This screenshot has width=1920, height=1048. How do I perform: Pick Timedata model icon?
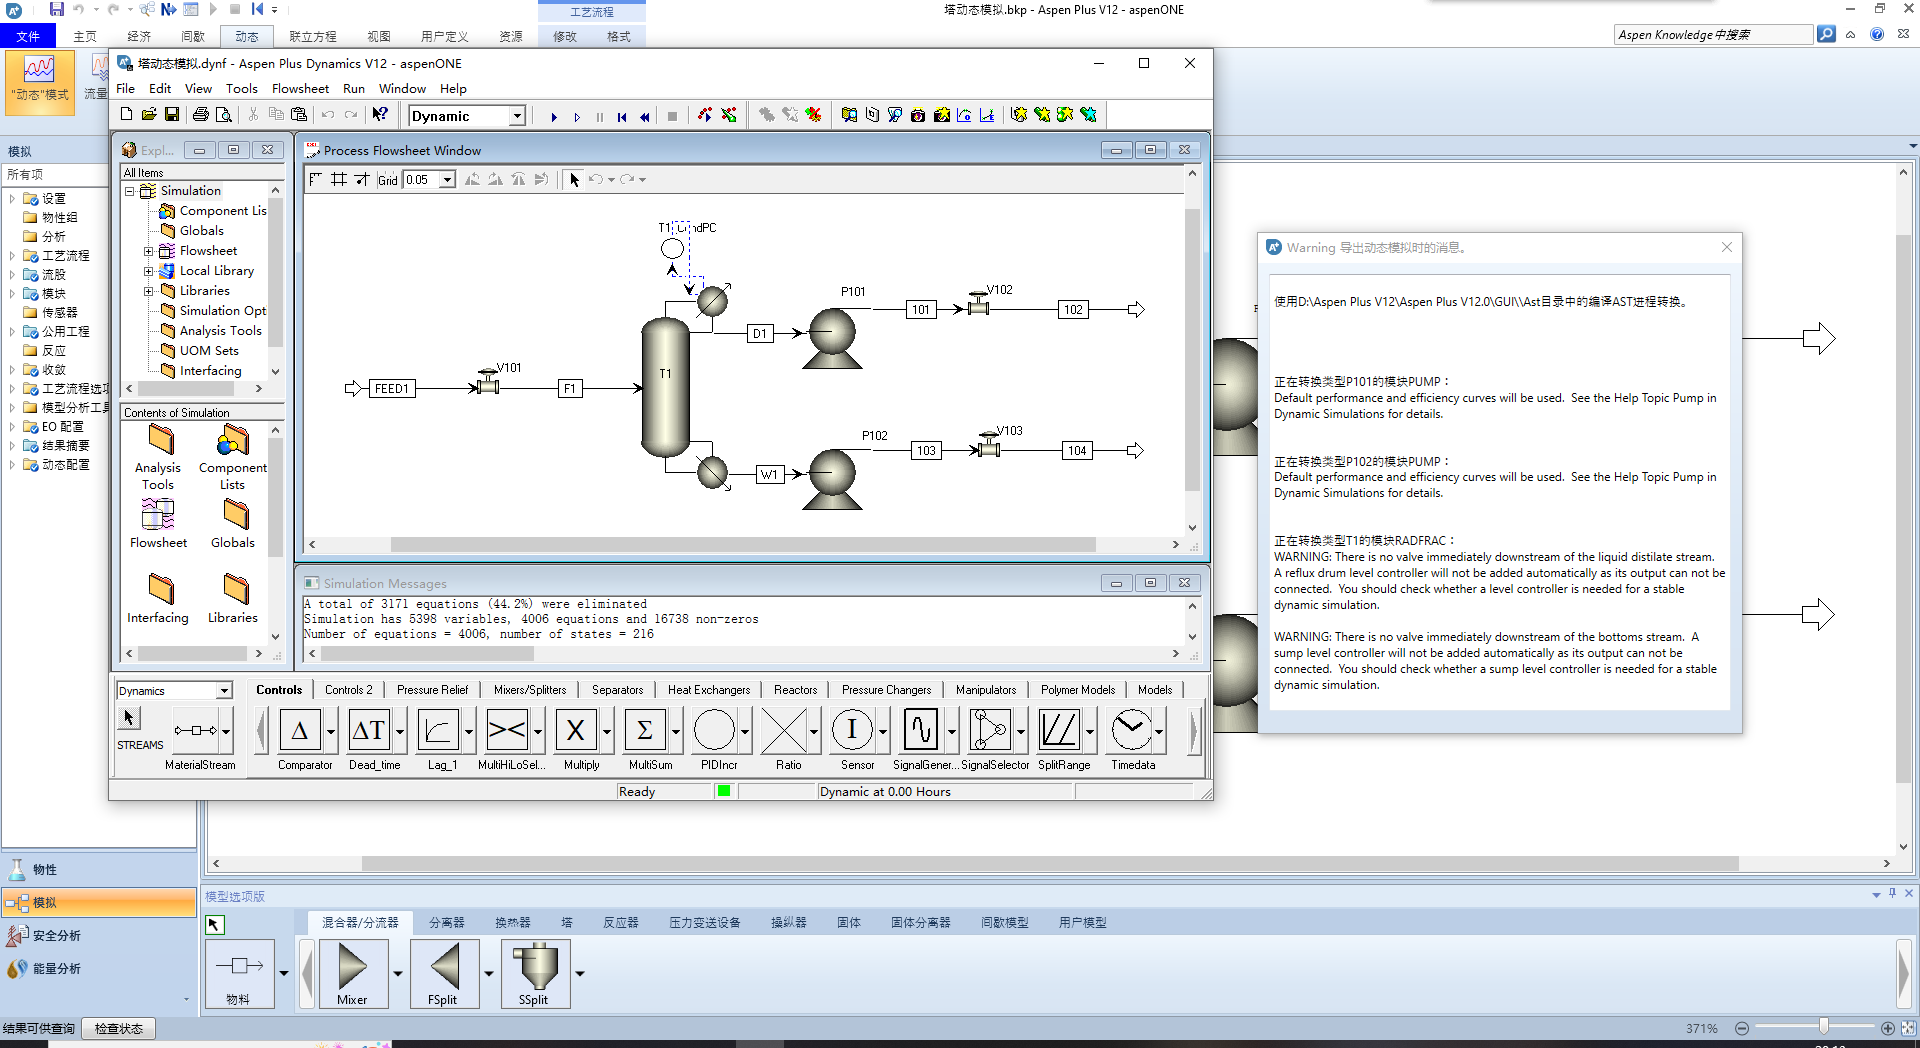click(1131, 731)
